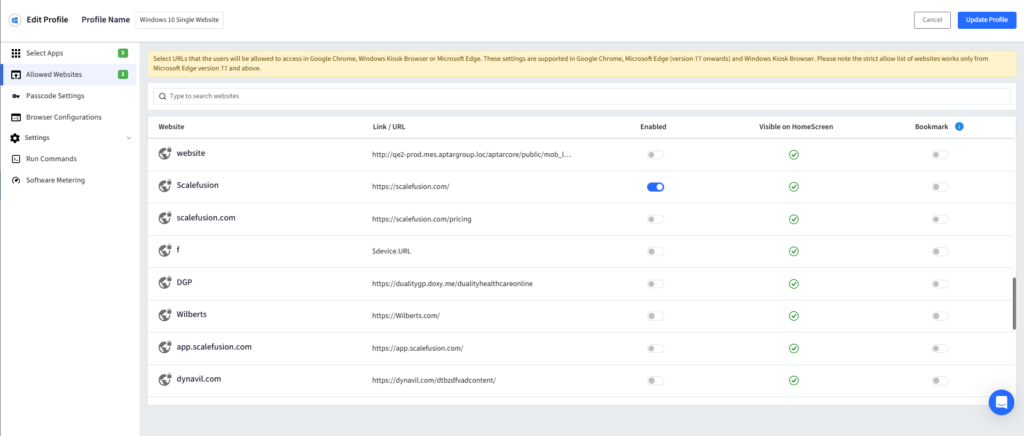Image resolution: width=1024 pixels, height=436 pixels.
Task: Enable the website row toggle
Action: pos(655,155)
